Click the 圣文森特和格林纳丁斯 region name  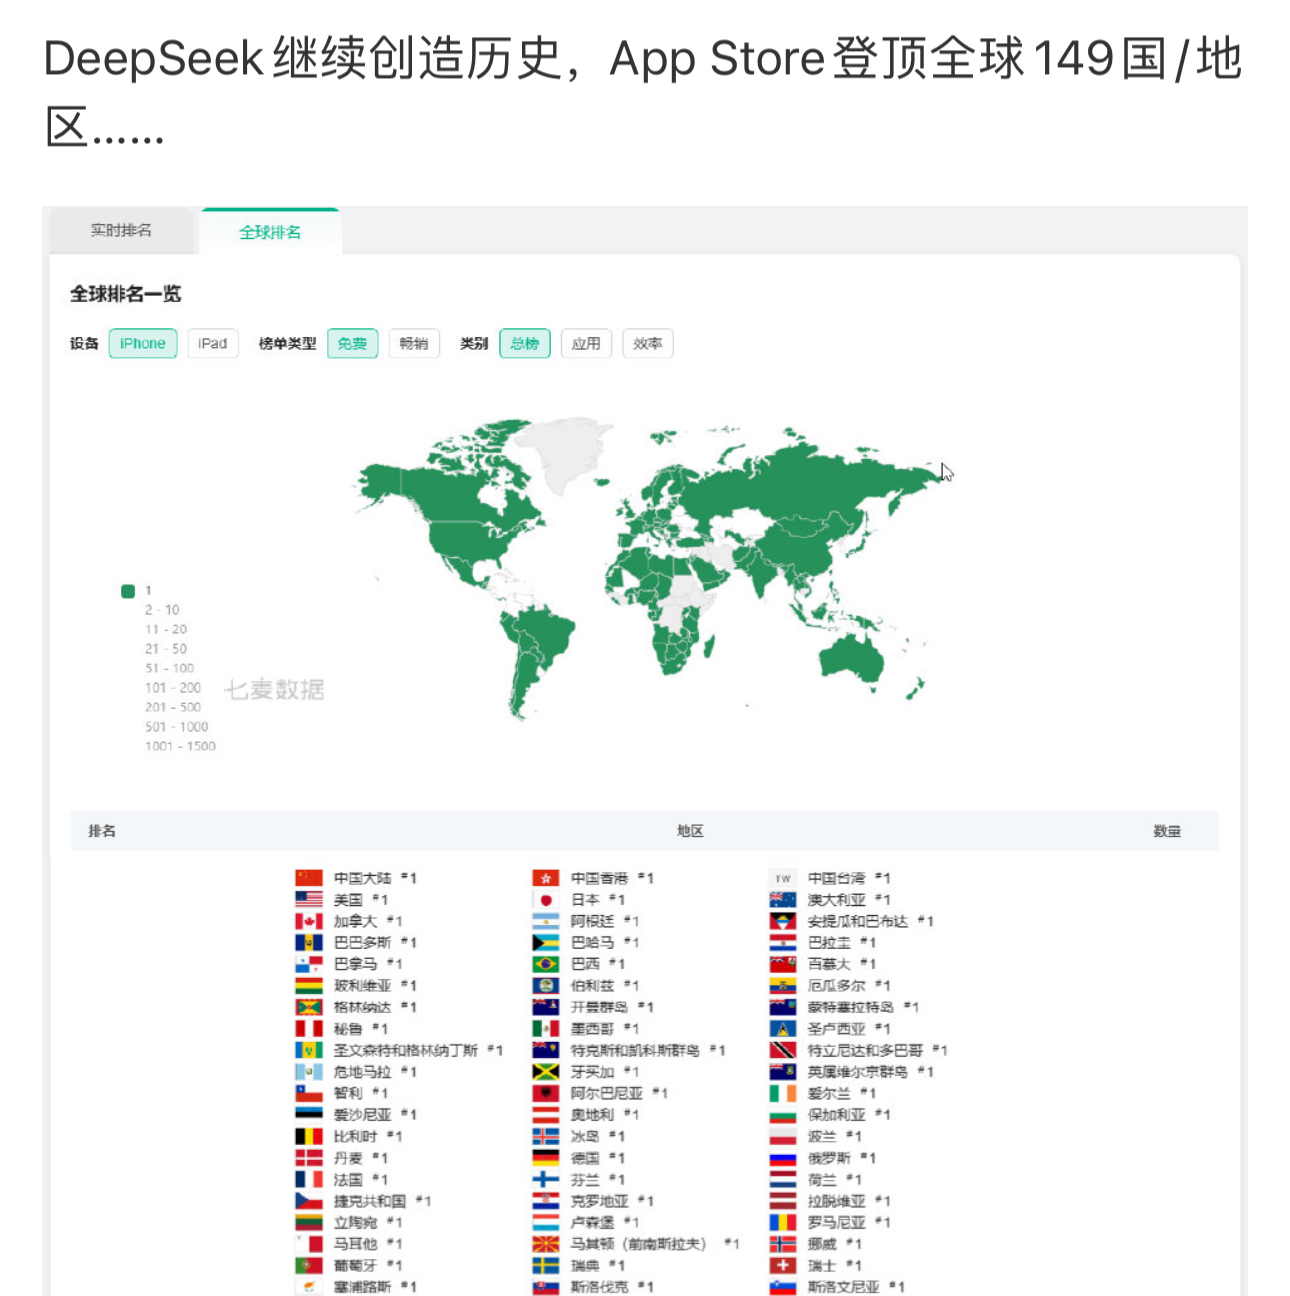pos(406,1050)
